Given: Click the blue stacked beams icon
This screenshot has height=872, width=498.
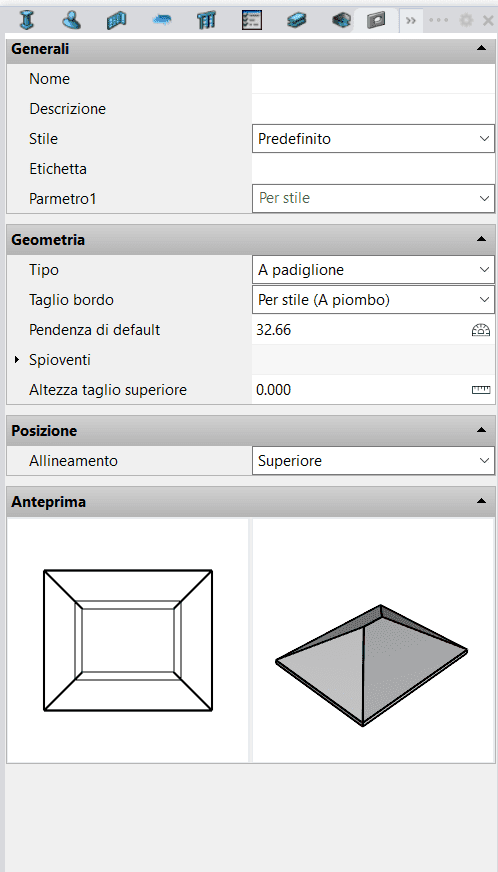Looking at the screenshot, I should [x=297, y=21].
